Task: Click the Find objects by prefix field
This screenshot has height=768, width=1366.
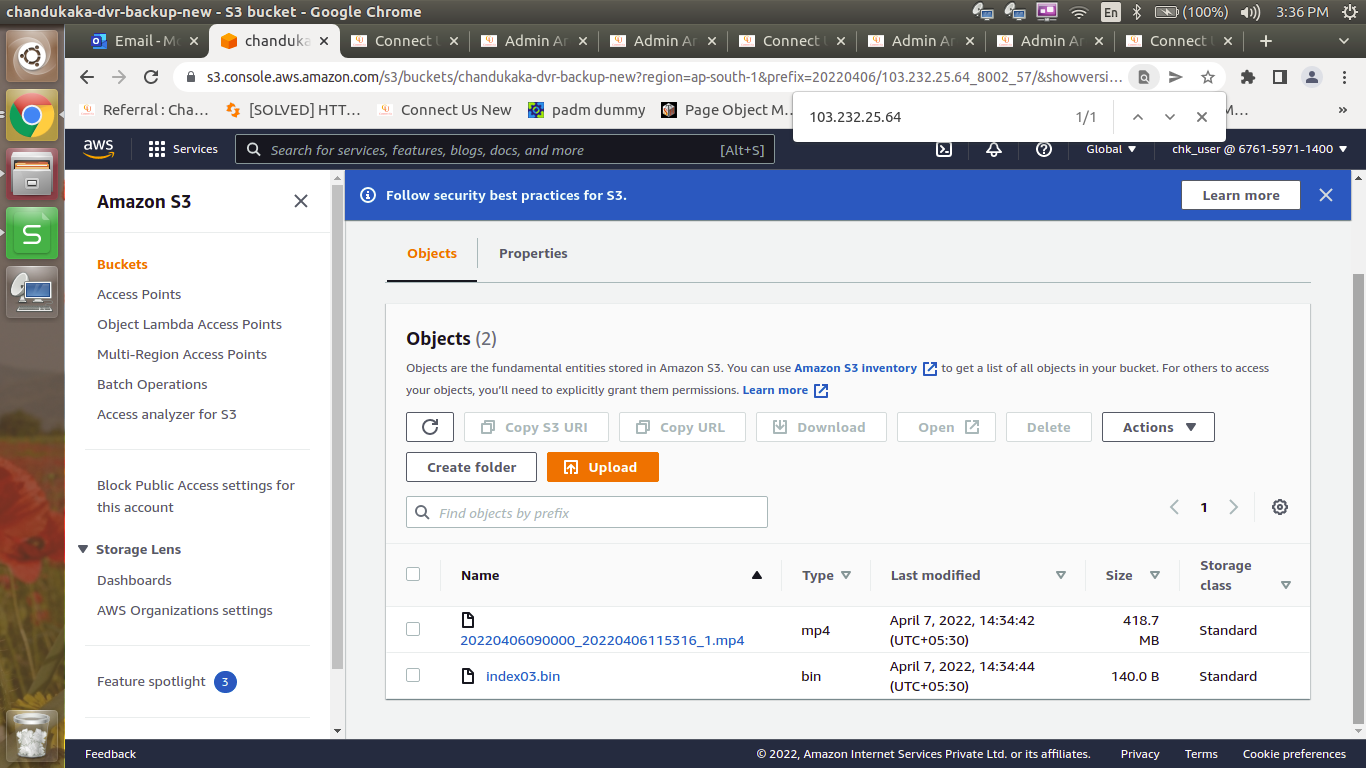Action: pyautogui.click(x=587, y=512)
